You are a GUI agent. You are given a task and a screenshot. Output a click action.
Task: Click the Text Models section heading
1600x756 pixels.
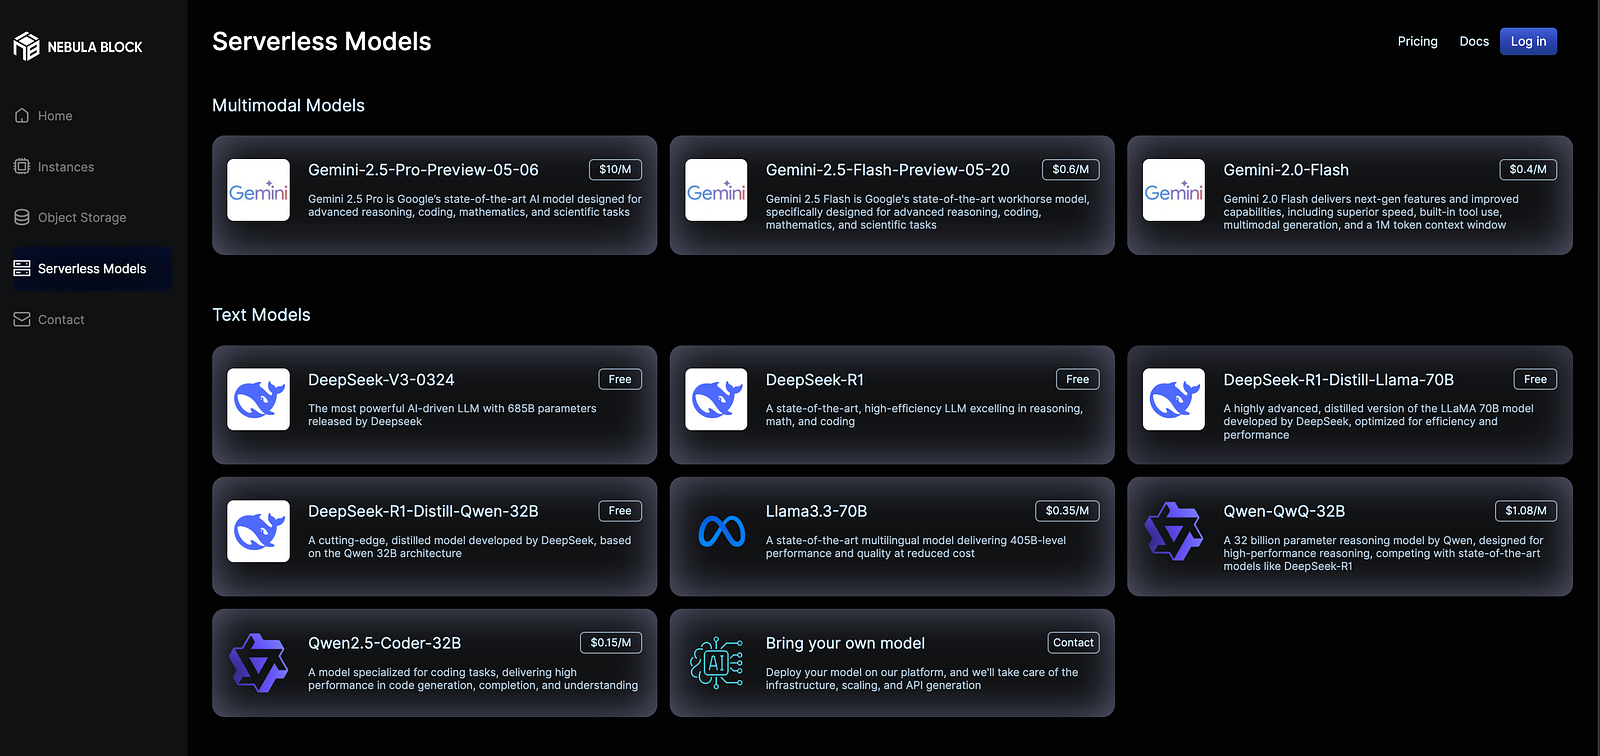(261, 315)
